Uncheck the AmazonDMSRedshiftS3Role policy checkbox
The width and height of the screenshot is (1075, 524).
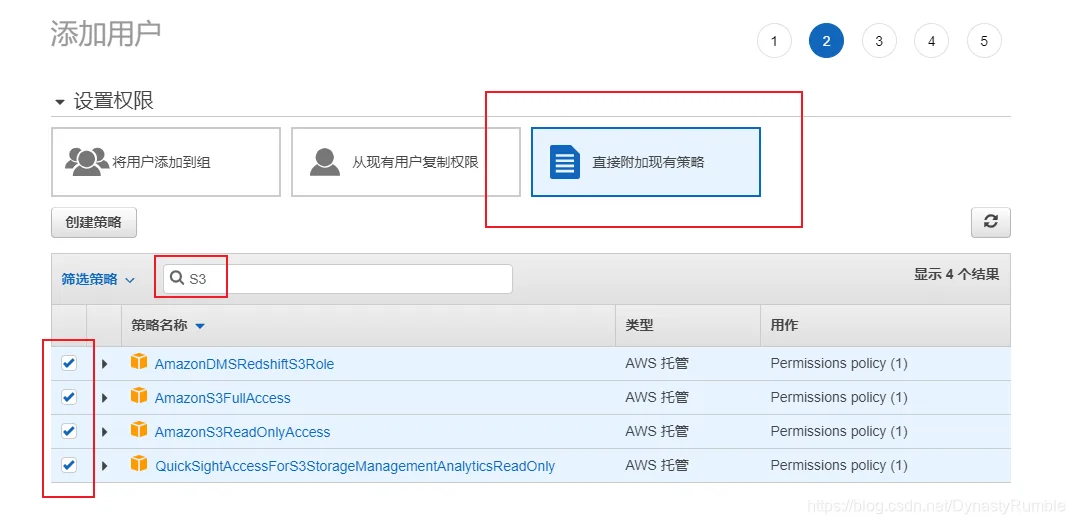click(x=69, y=364)
